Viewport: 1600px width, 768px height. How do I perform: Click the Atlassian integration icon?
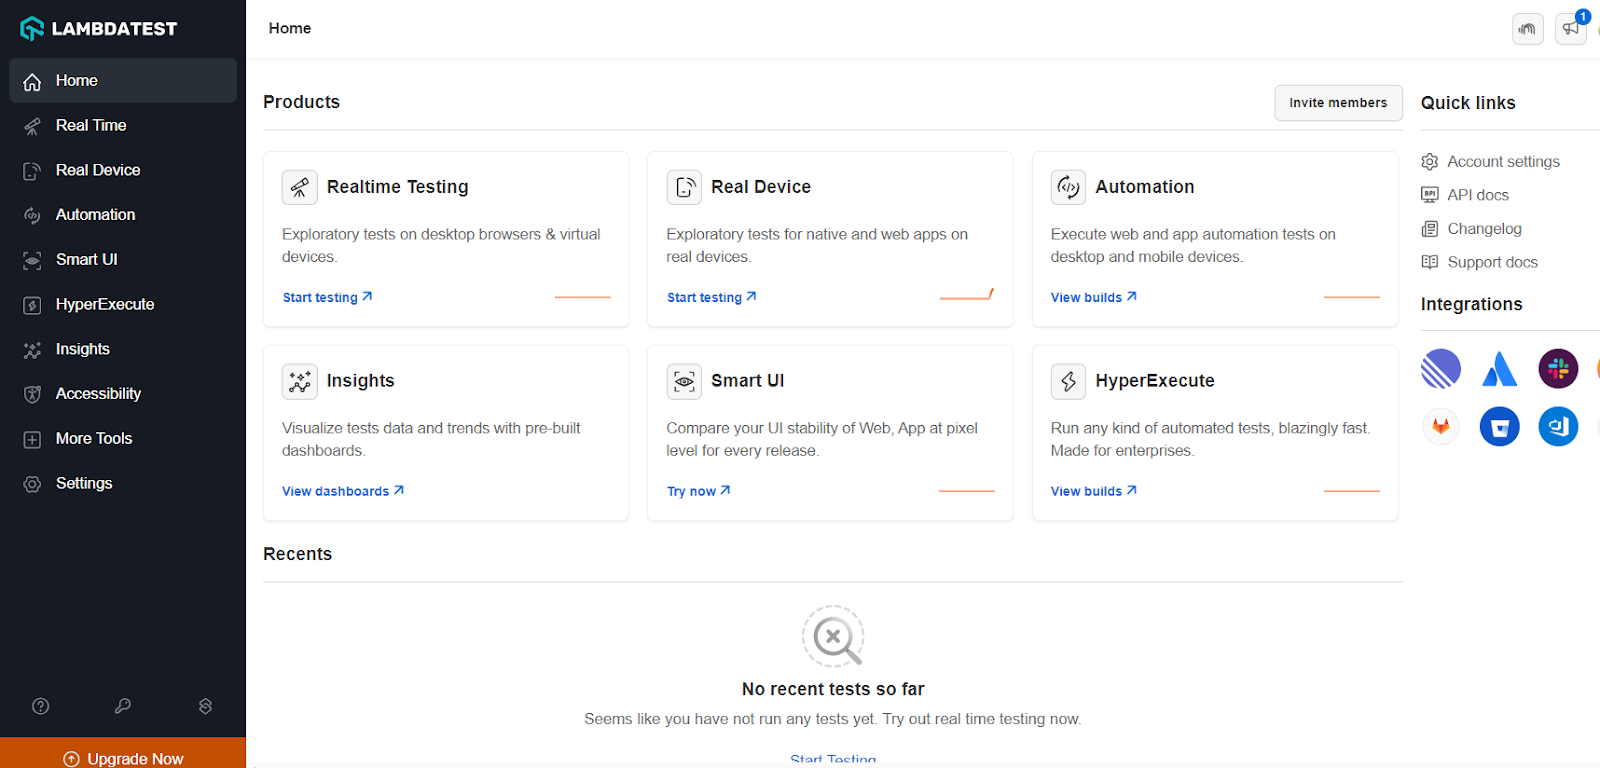[x=1499, y=369]
